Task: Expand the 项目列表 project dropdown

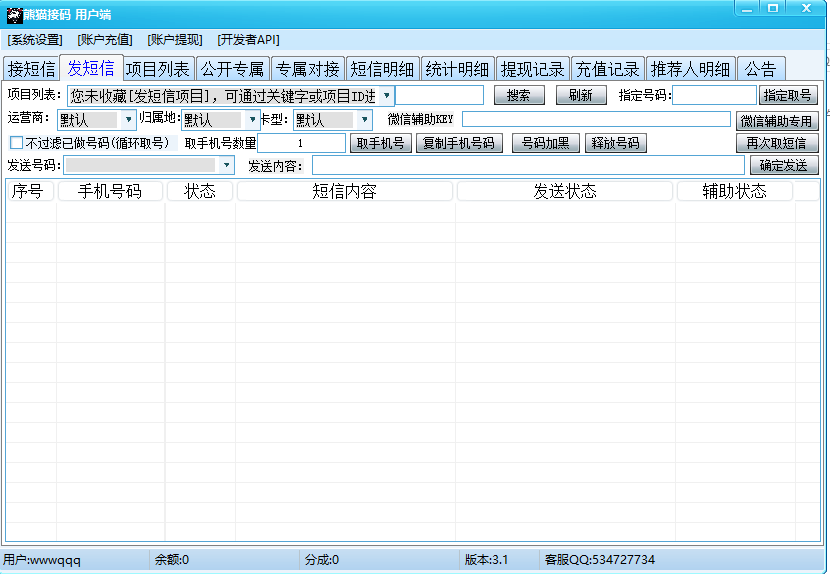Action: pos(387,96)
